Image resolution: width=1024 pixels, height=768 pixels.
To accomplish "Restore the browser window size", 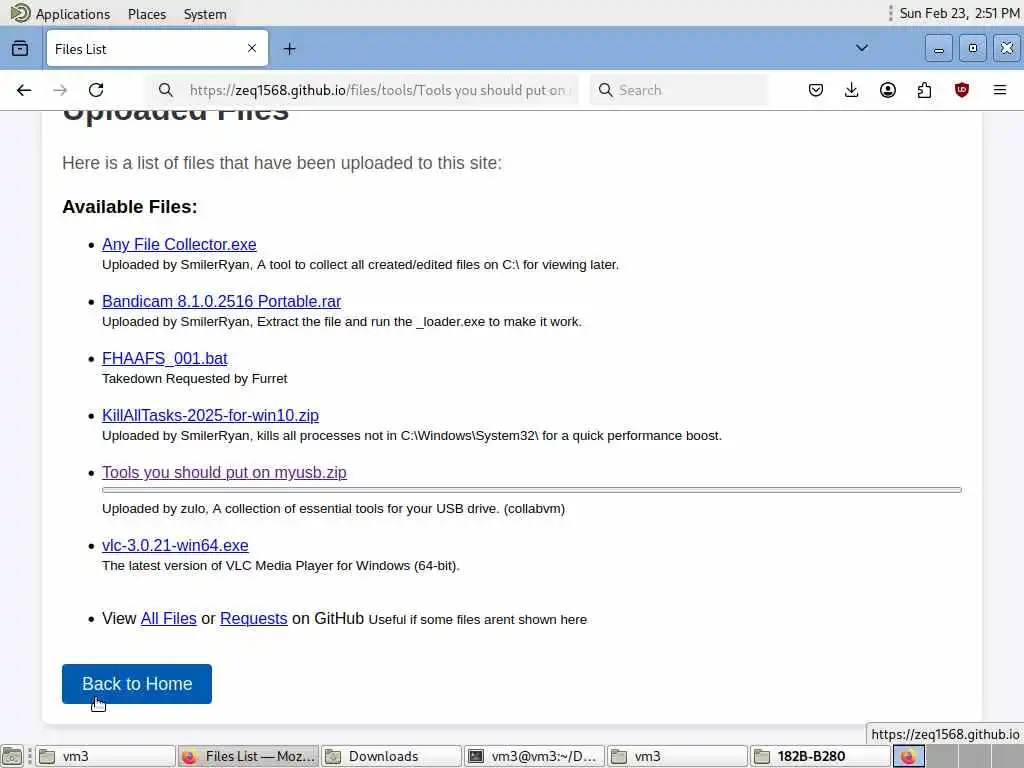I will pyautogui.click(x=972, y=48).
